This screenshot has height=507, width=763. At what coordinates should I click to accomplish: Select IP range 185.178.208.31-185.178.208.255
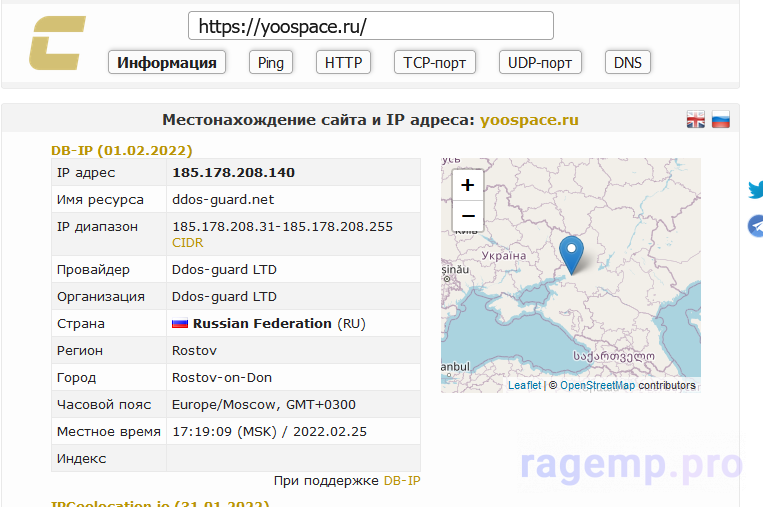tap(282, 227)
